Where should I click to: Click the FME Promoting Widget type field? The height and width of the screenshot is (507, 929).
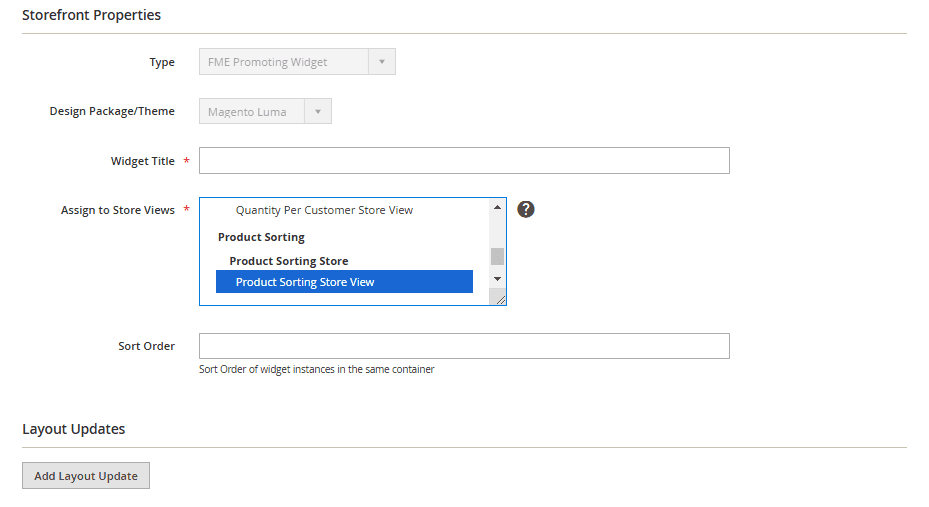tap(284, 62)
